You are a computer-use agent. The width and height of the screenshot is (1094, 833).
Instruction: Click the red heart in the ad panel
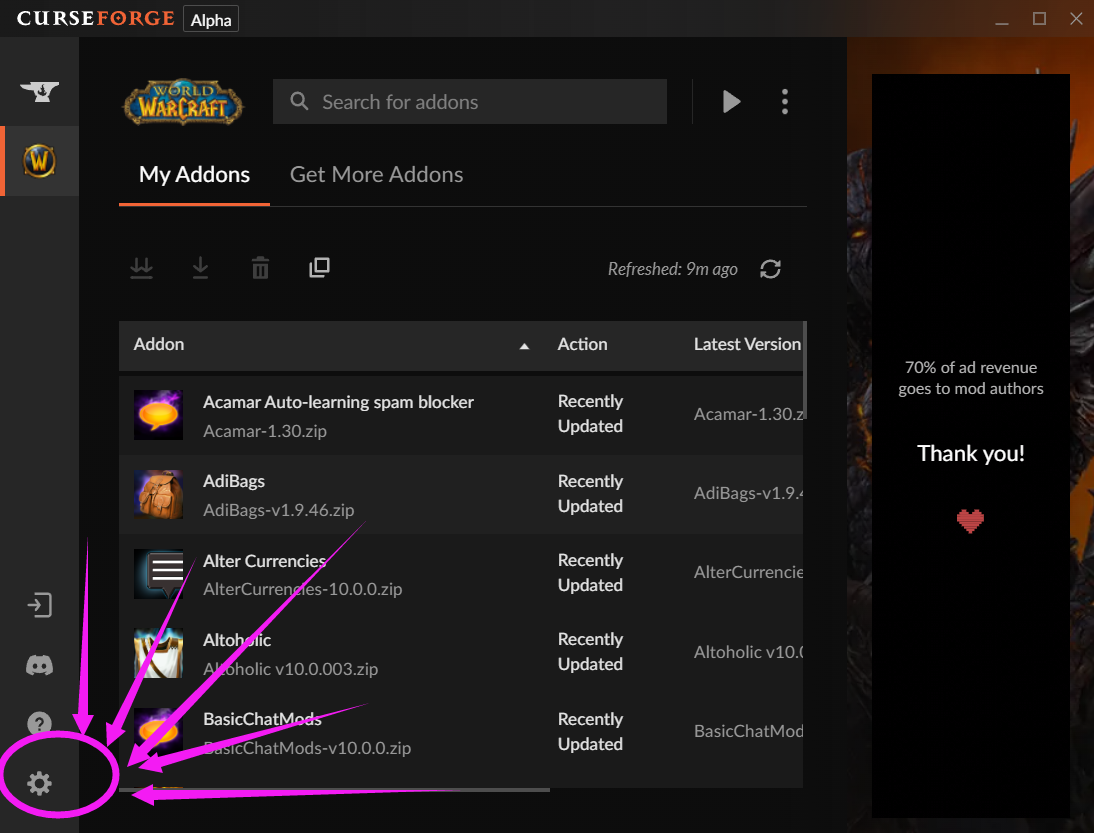(970, 520)
